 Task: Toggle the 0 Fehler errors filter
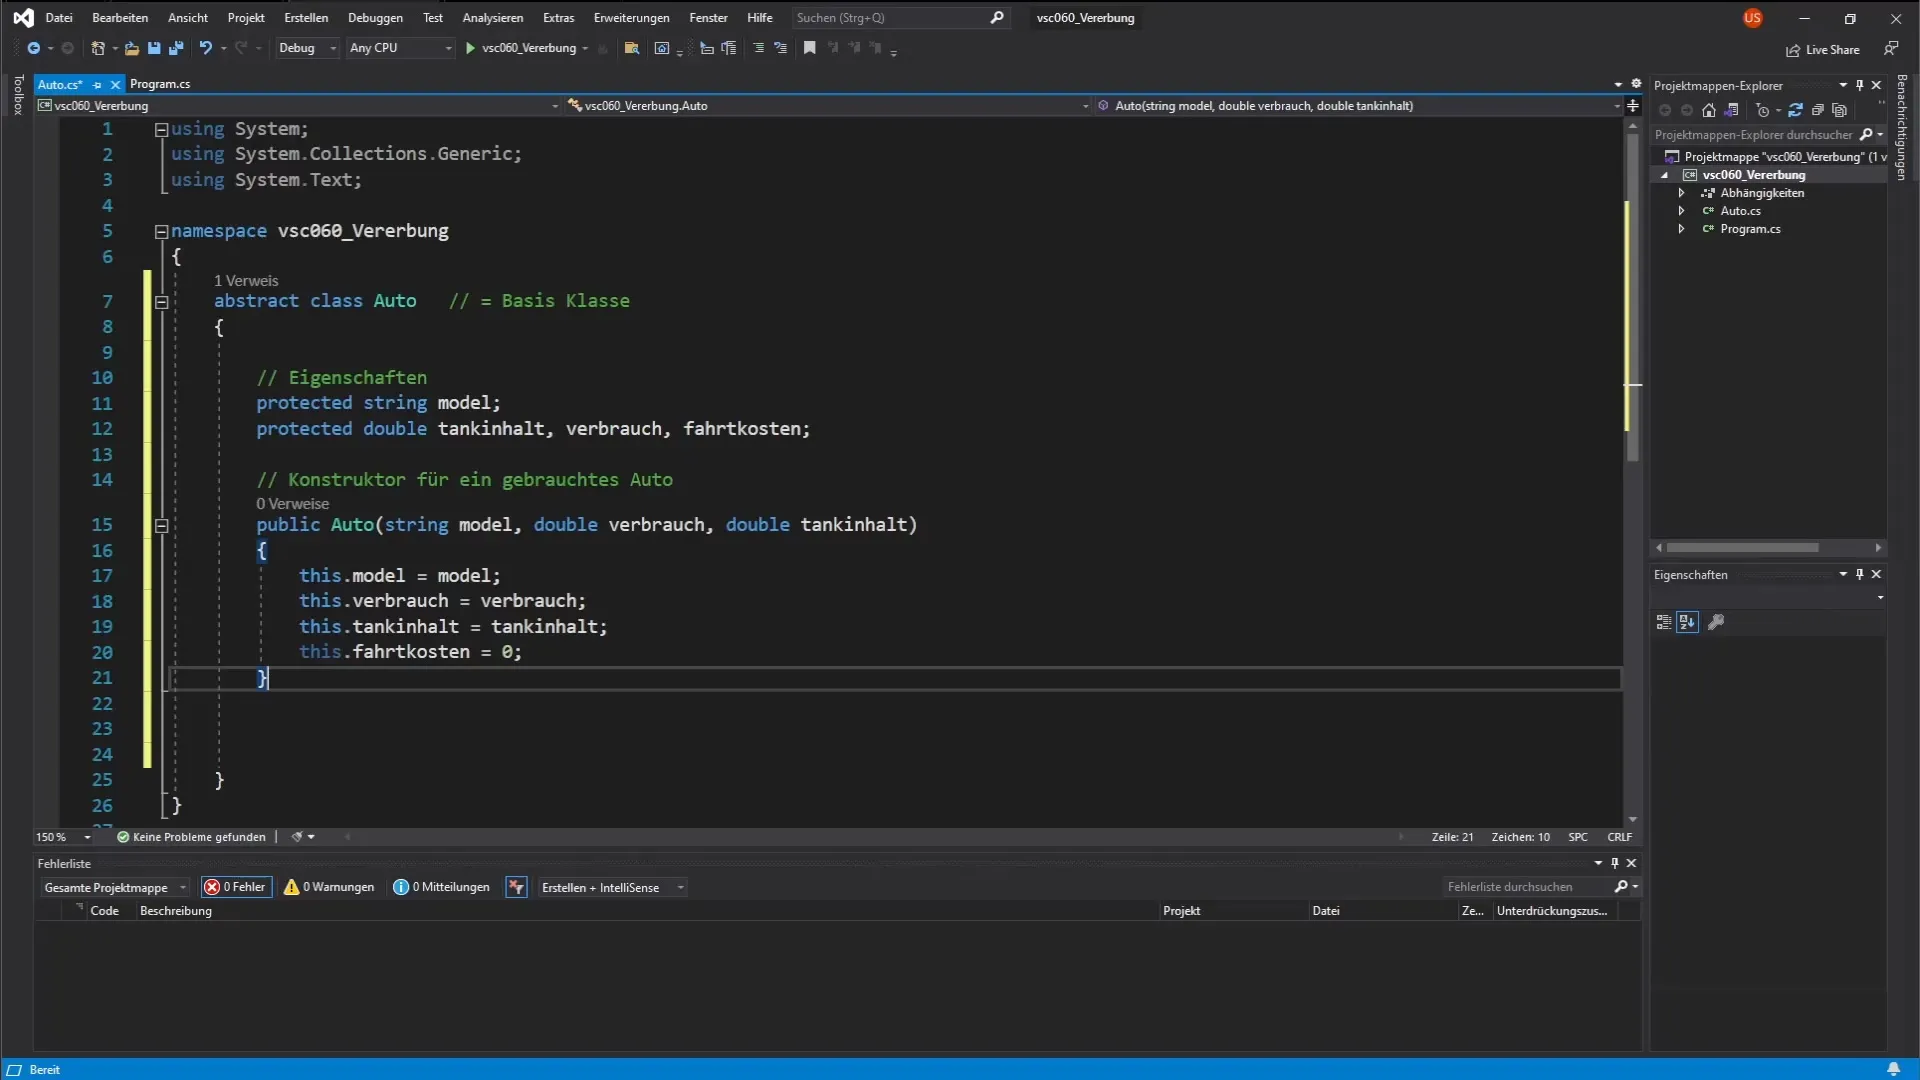[236, 887]
